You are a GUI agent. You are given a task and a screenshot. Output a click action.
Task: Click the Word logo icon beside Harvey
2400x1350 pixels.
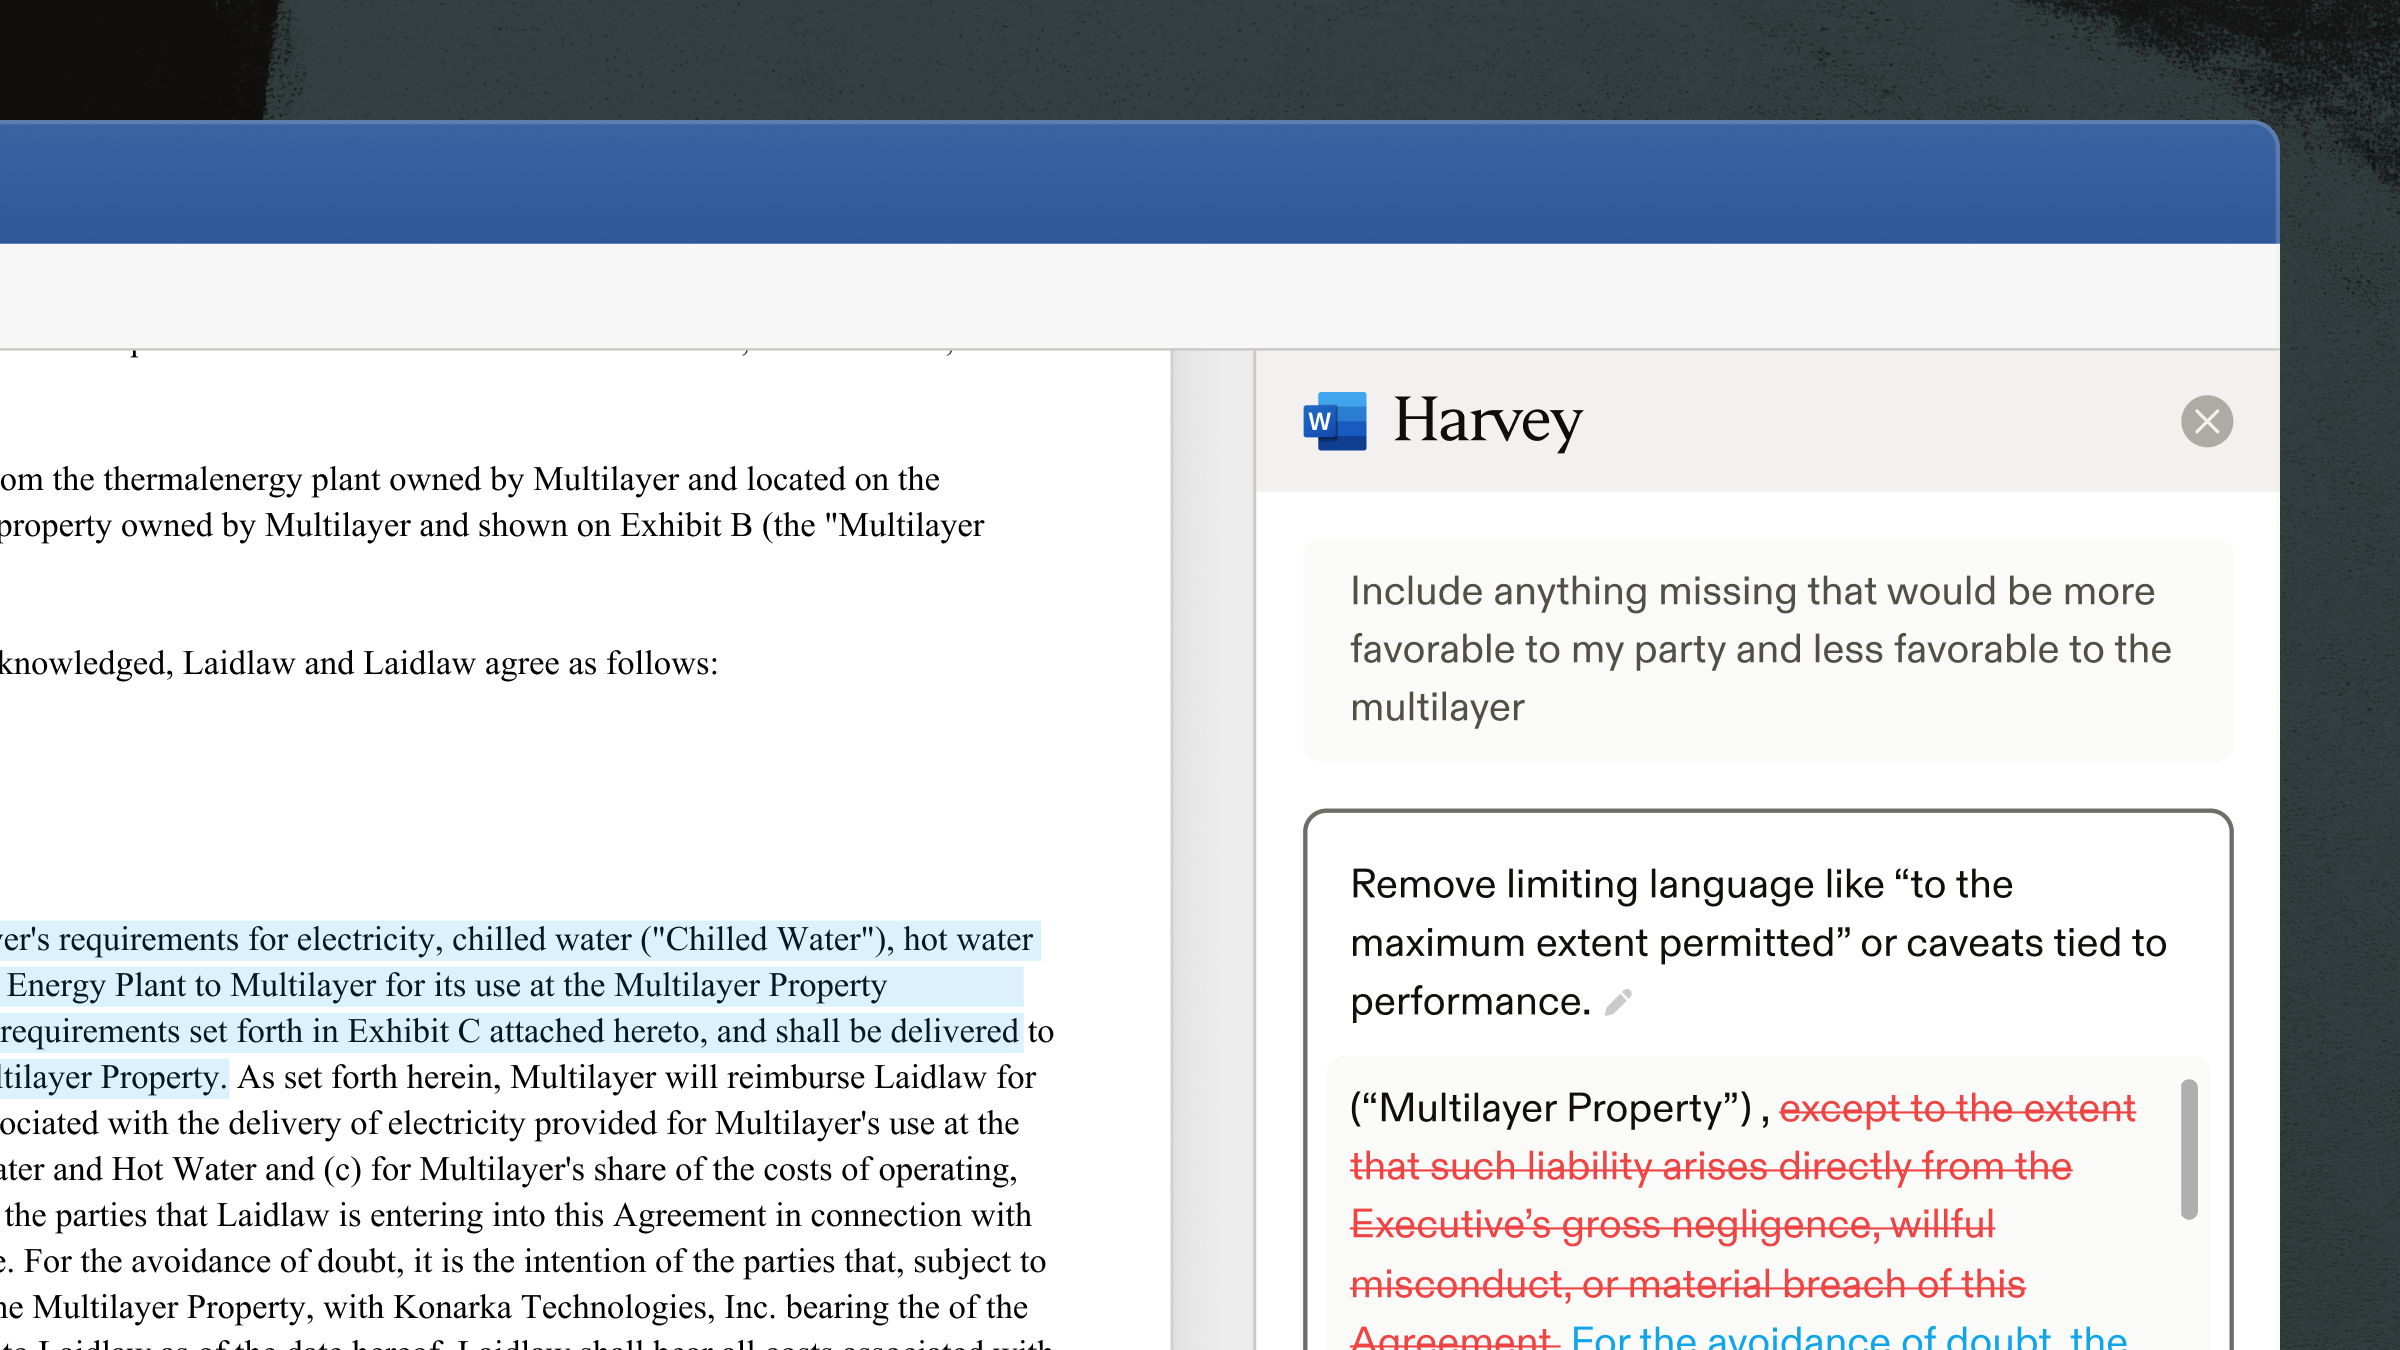[1335, 421]
